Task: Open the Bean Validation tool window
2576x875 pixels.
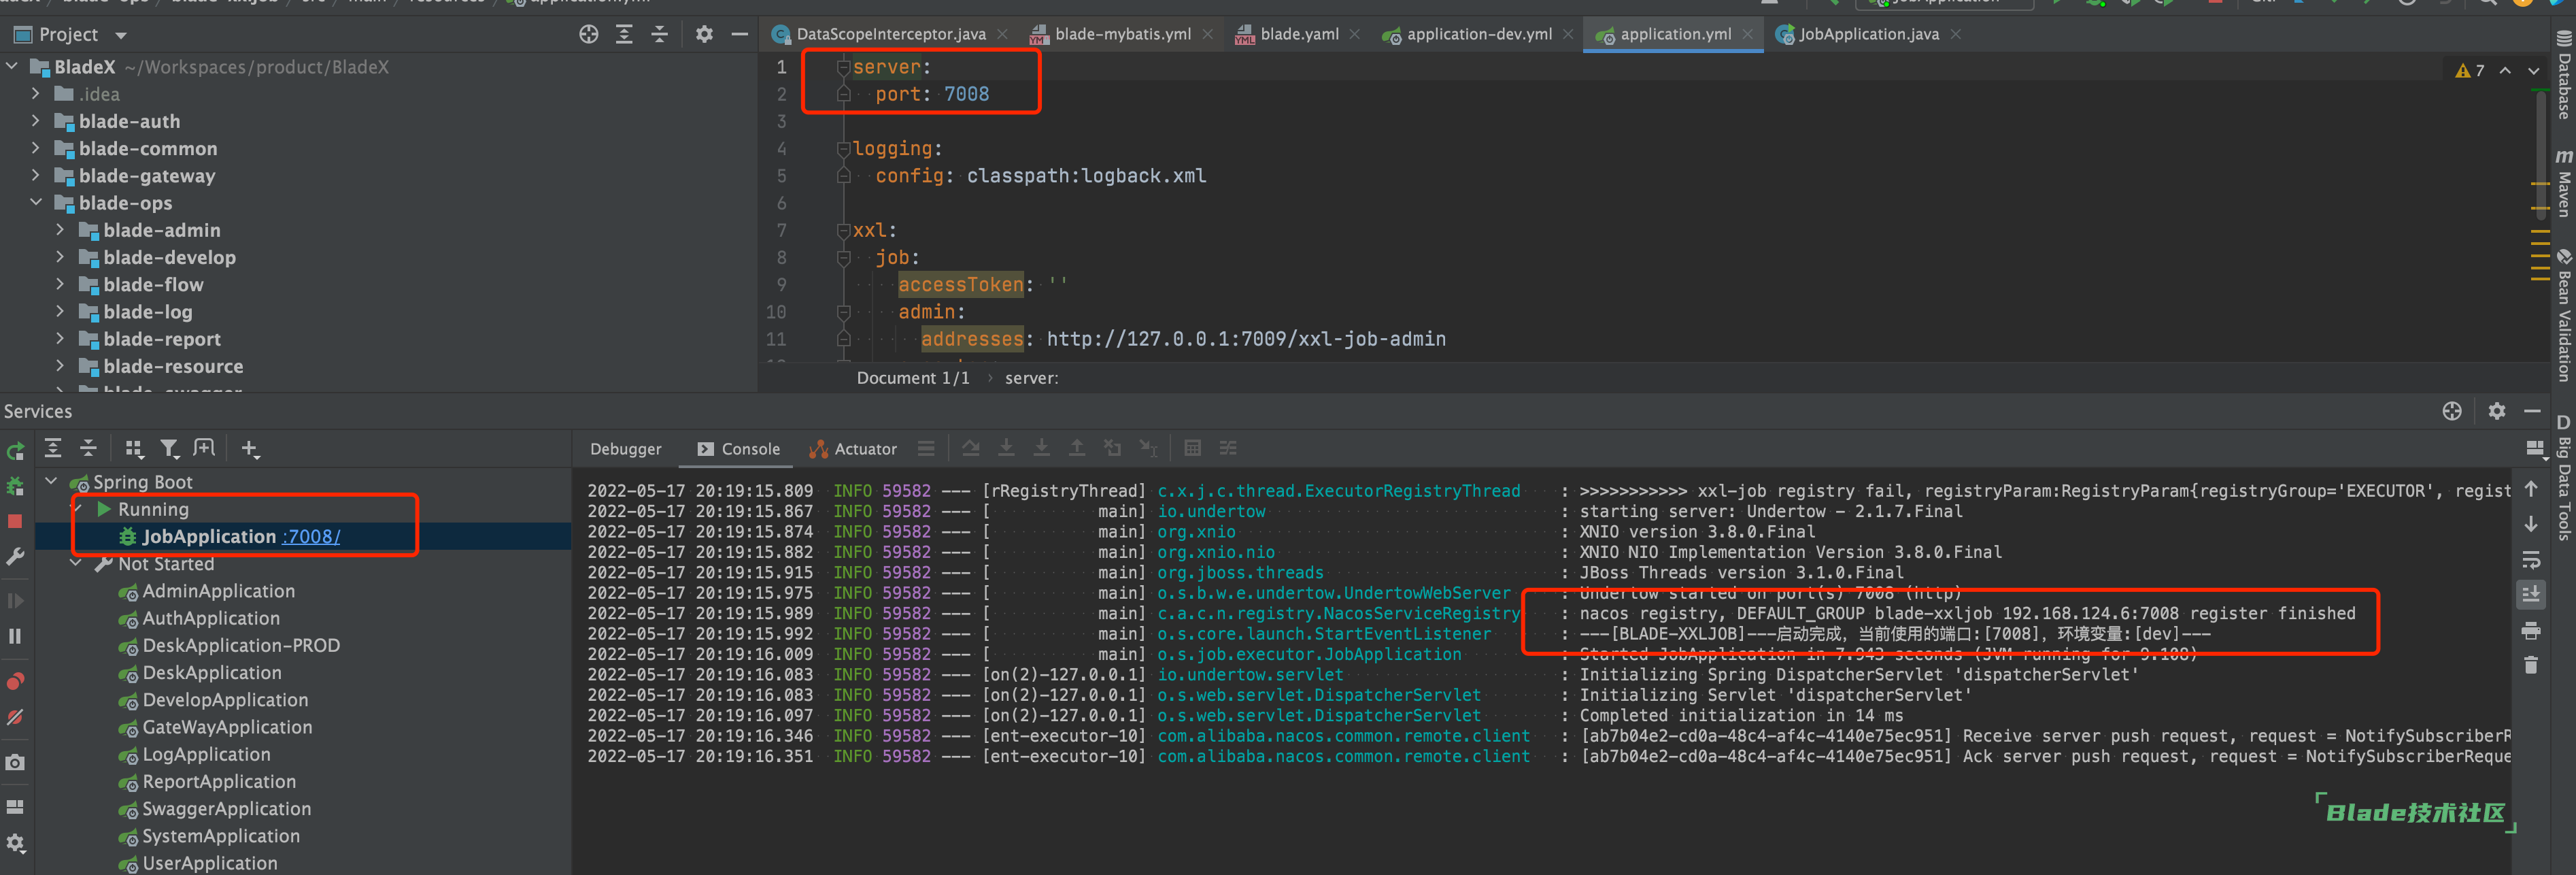Action: tap(2564, 316)
